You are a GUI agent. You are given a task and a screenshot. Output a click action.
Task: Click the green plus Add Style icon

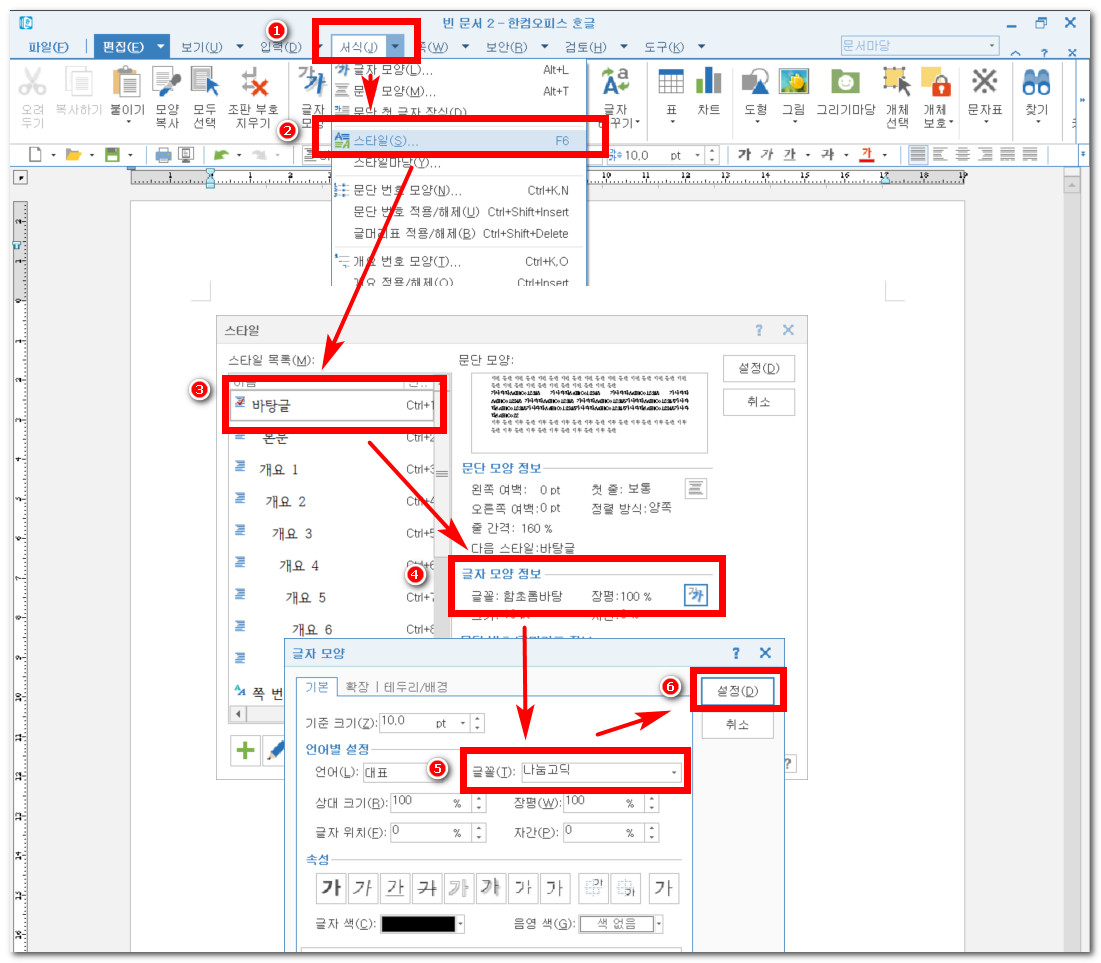[x=246, y=750]
